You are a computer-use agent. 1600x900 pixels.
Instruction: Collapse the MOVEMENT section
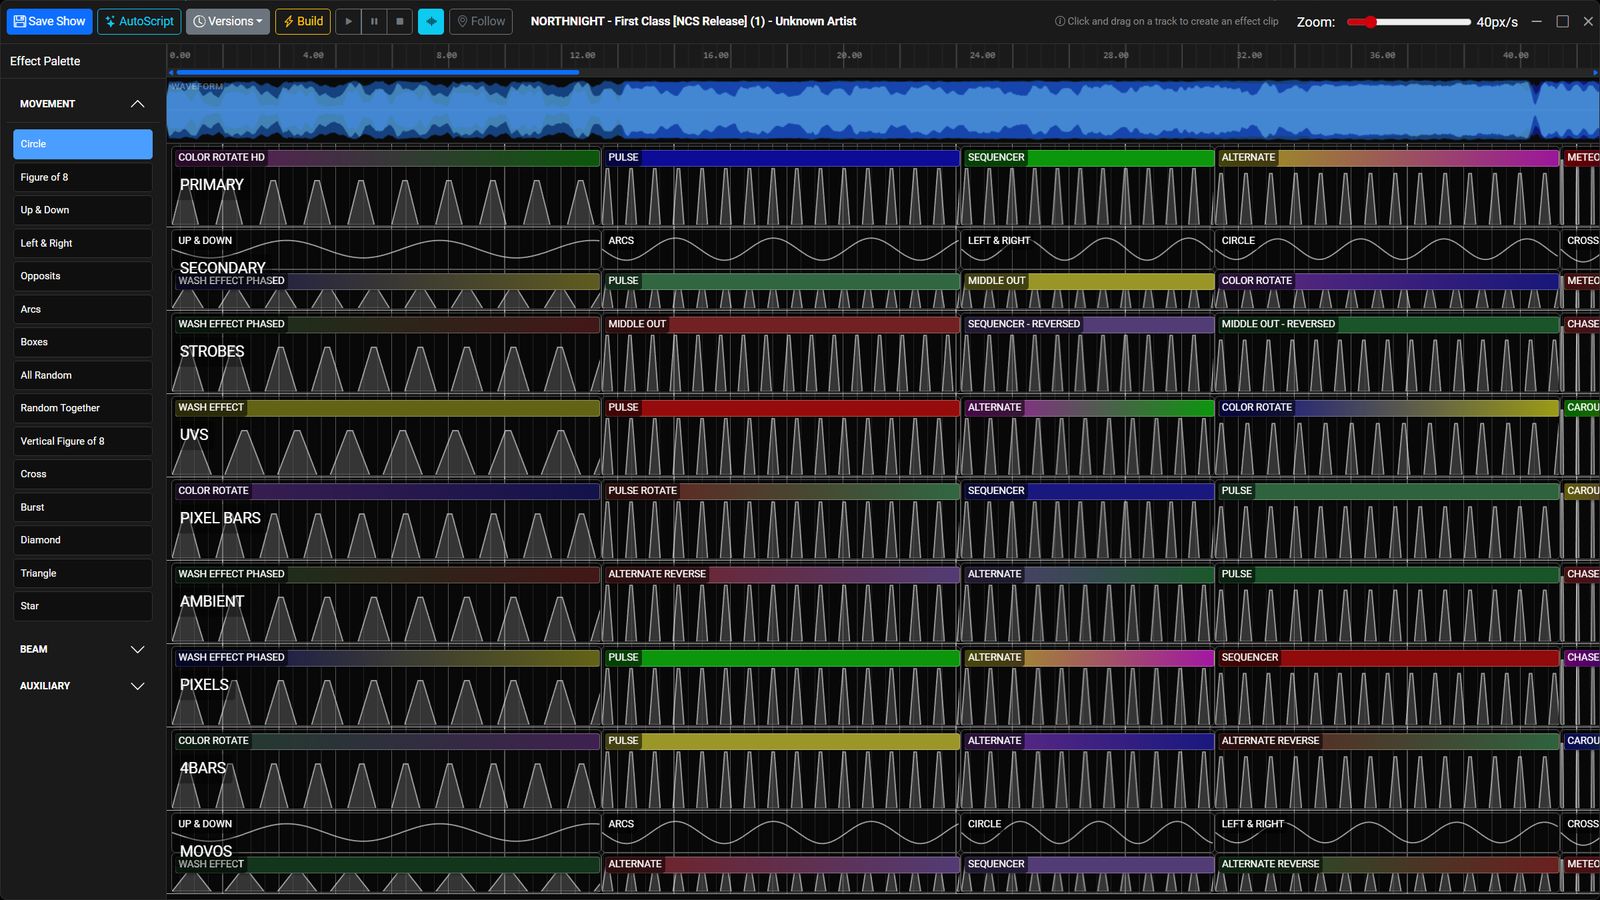(x=82, y=104)
